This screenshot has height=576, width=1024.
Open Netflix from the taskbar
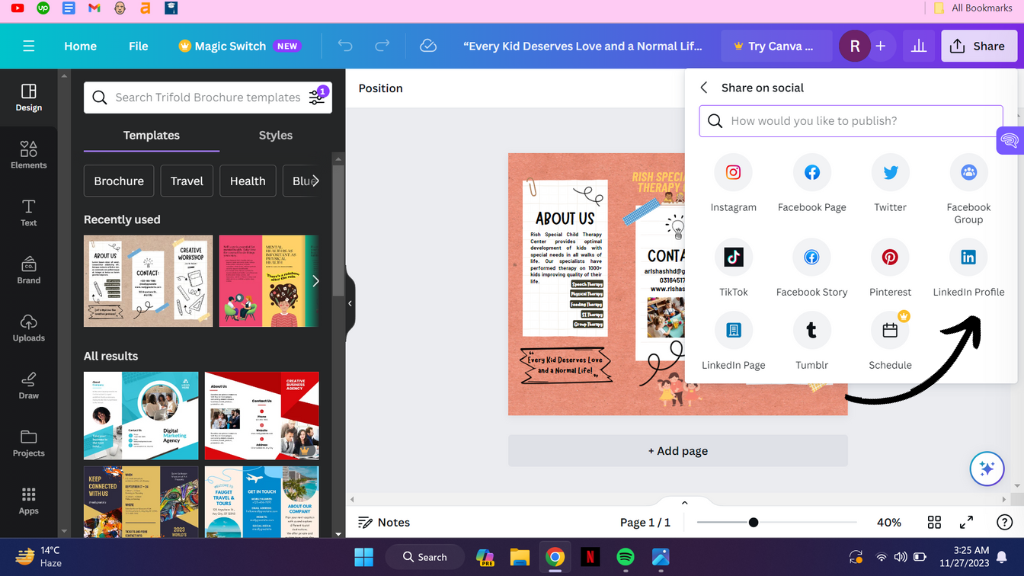coord(590,557)
